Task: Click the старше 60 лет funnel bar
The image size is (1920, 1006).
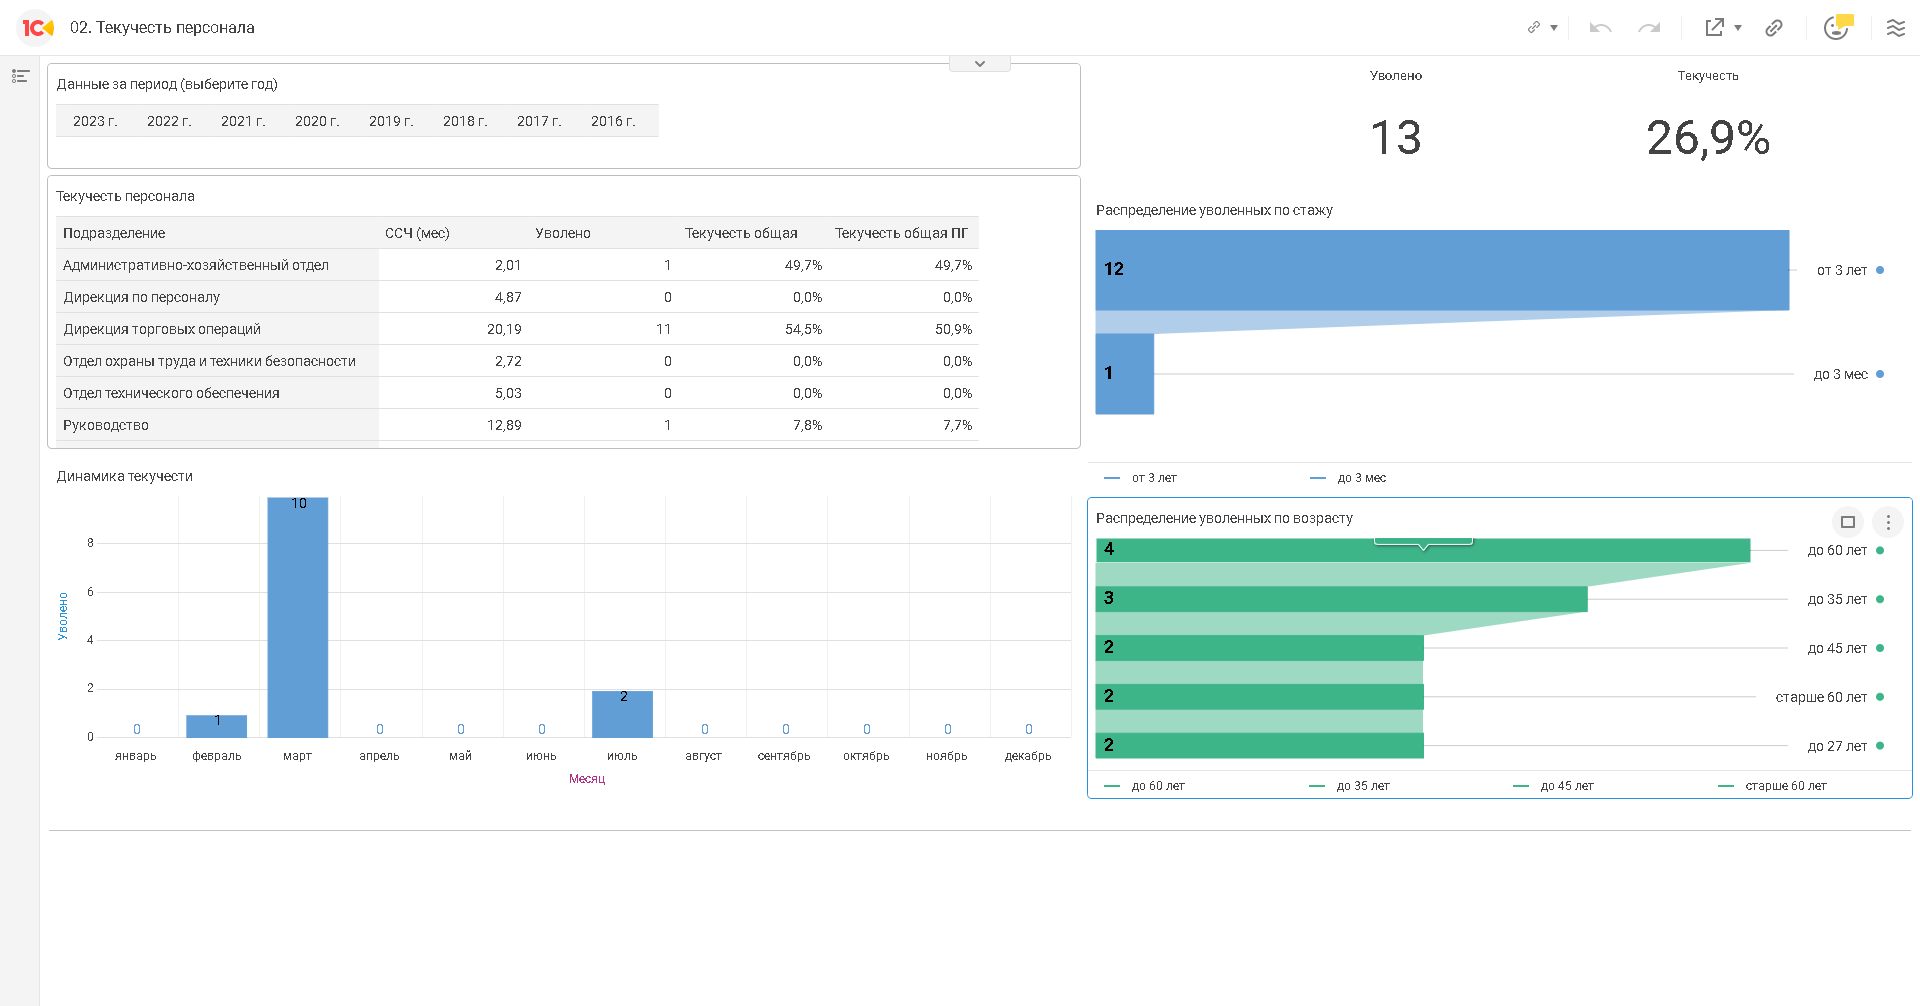Action: (x=1260, y=697)
